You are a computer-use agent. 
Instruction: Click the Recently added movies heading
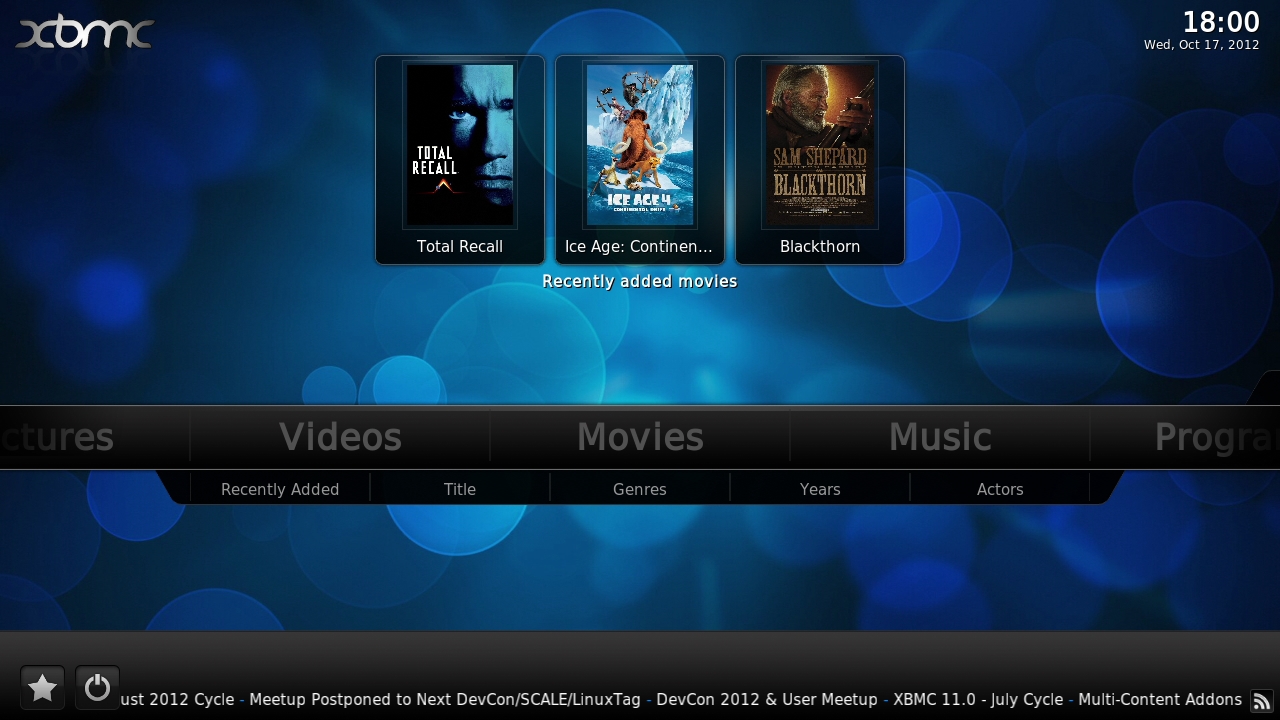(x=640, y=281)
